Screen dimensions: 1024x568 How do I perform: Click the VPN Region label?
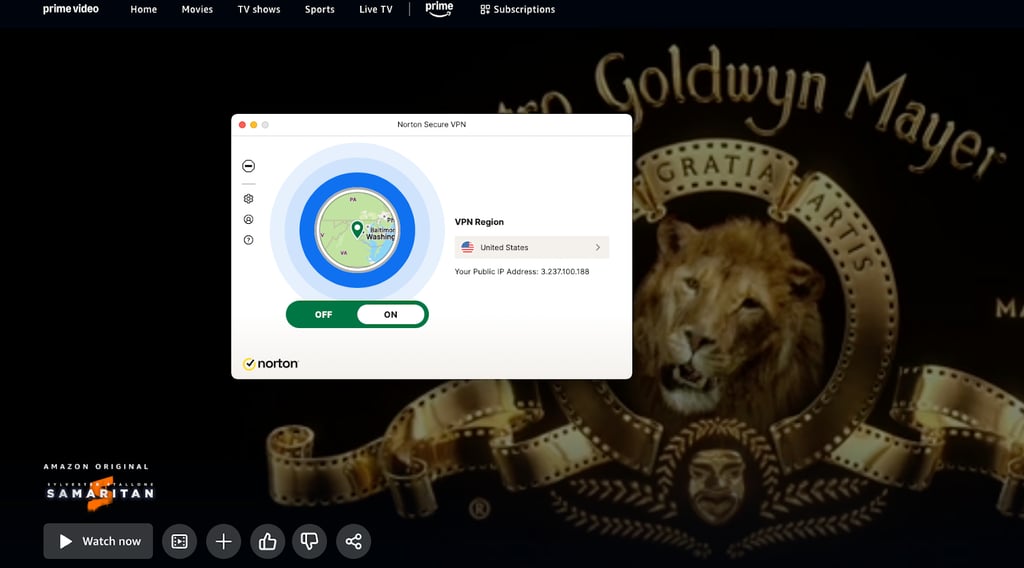(x=479, y=222)
